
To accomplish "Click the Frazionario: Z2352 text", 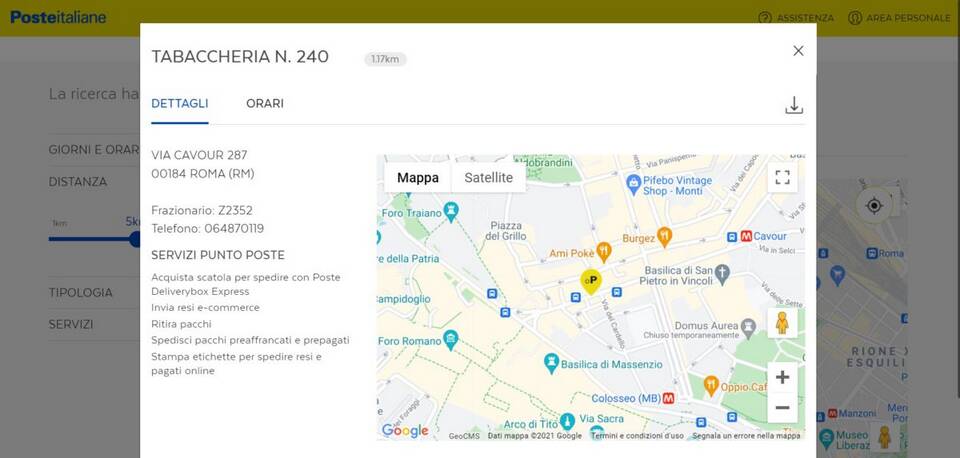I will coord(202,211).
